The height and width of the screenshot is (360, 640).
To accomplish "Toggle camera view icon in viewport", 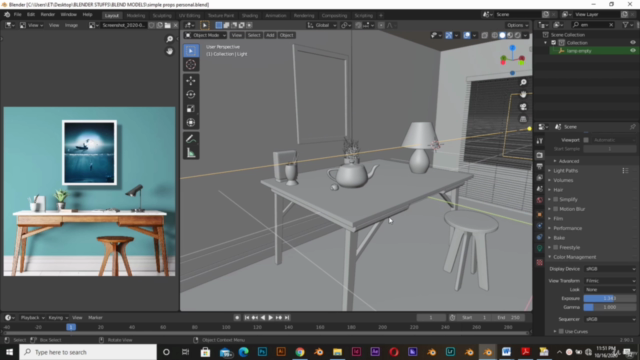I will [x=523, y=107].
